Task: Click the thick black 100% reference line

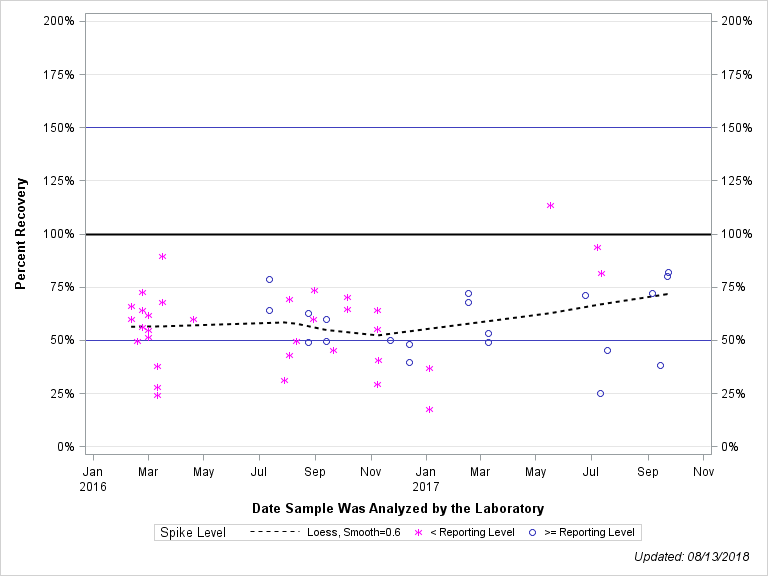Action: tap(398, 234)
